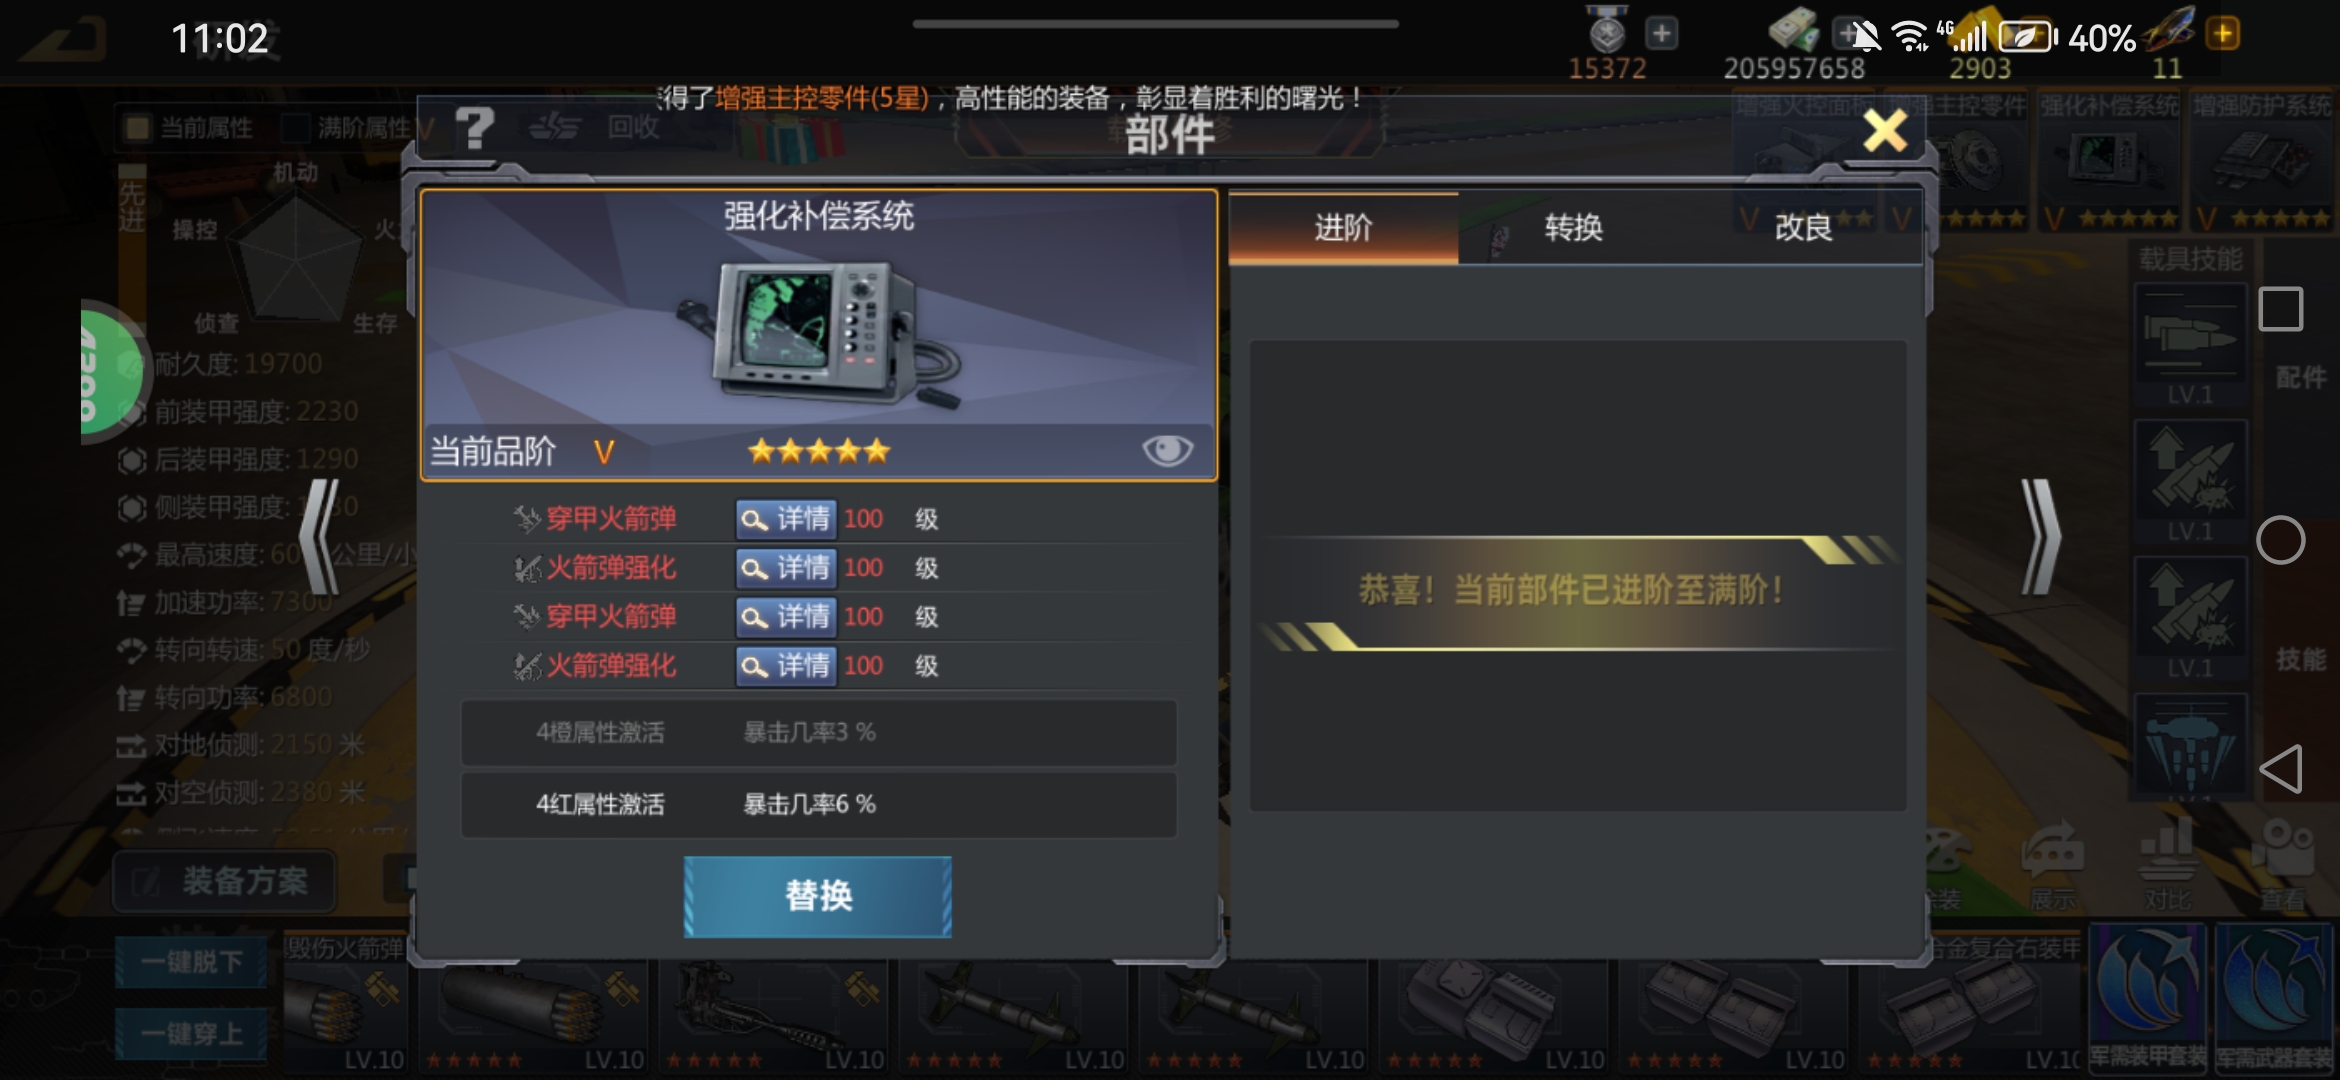Check the 当前属性 checkbox
The height and width of the screenshot is (1080, 2340).
pyautogui.click(x=137, y=128)
